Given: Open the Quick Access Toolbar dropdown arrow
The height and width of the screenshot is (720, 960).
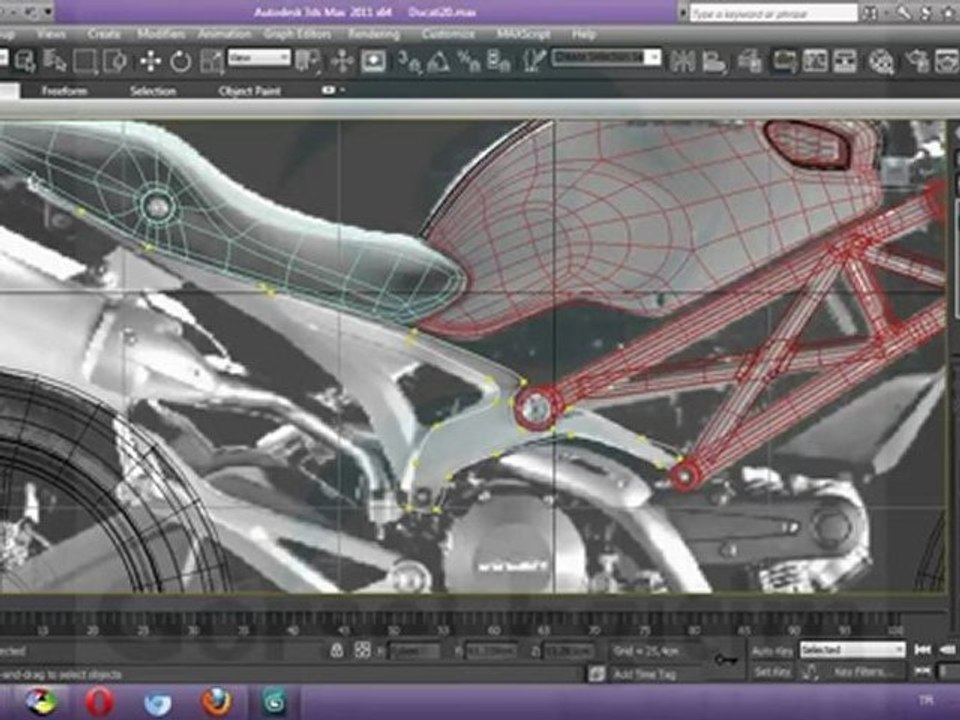Looking at the screenshot, I should click(49, 12).
